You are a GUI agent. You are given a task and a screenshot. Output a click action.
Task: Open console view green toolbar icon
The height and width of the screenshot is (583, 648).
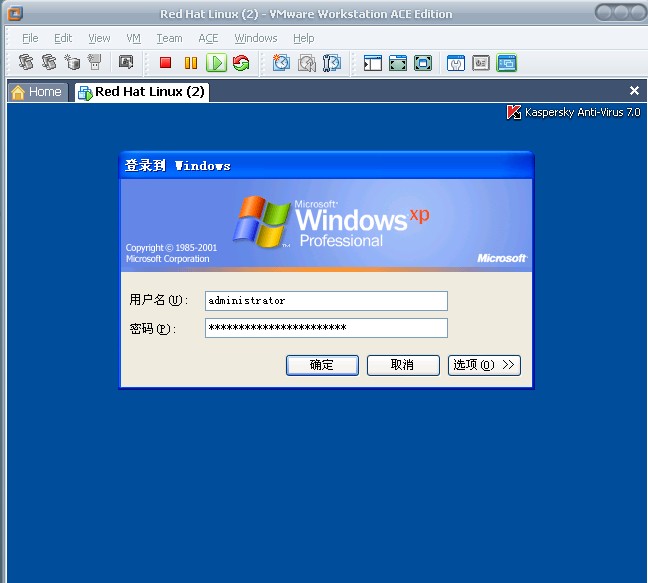(x=507, y=63)
